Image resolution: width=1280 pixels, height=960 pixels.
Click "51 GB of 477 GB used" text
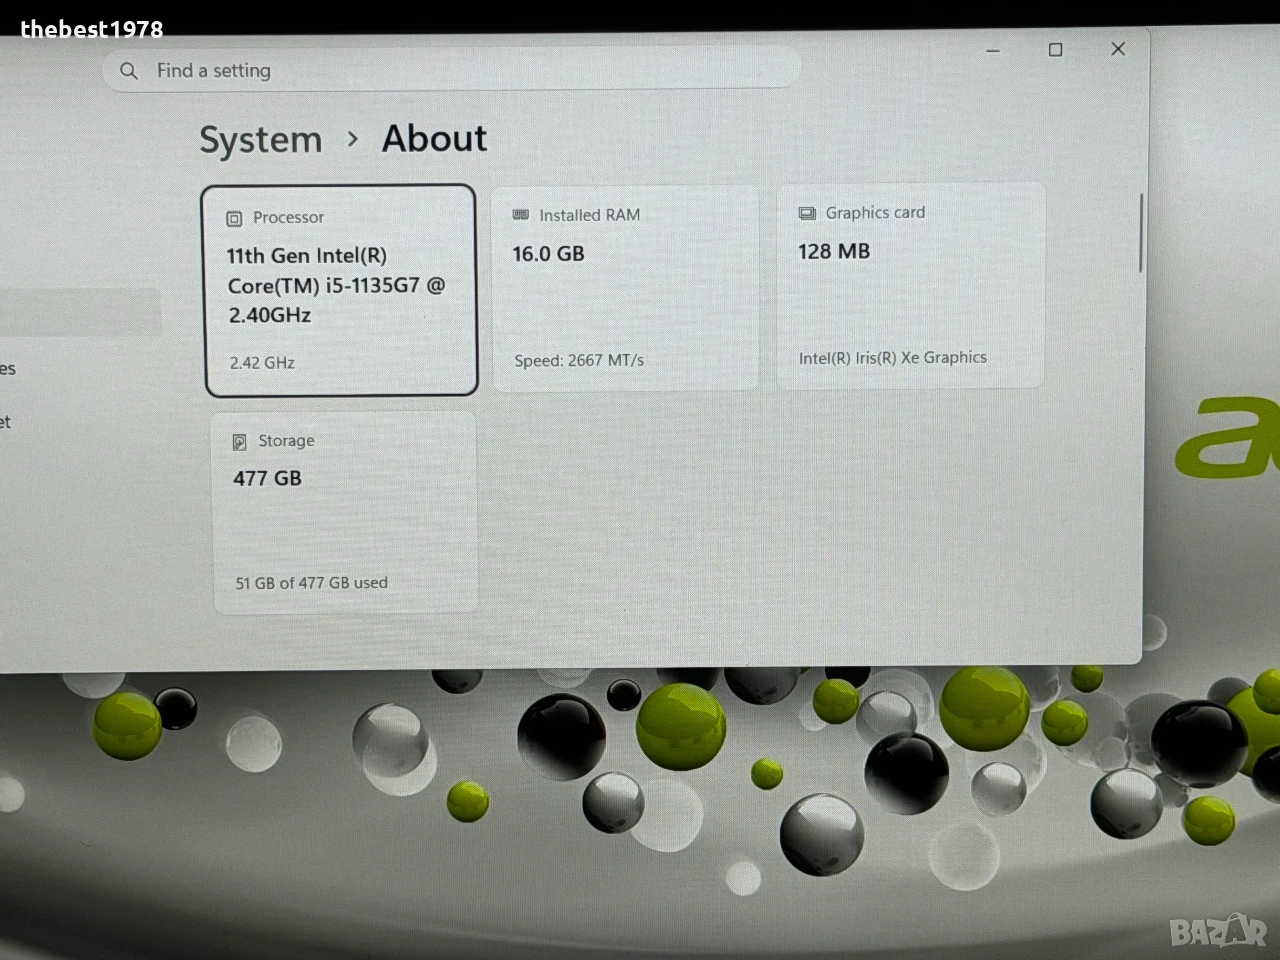[x=311, y=583]
